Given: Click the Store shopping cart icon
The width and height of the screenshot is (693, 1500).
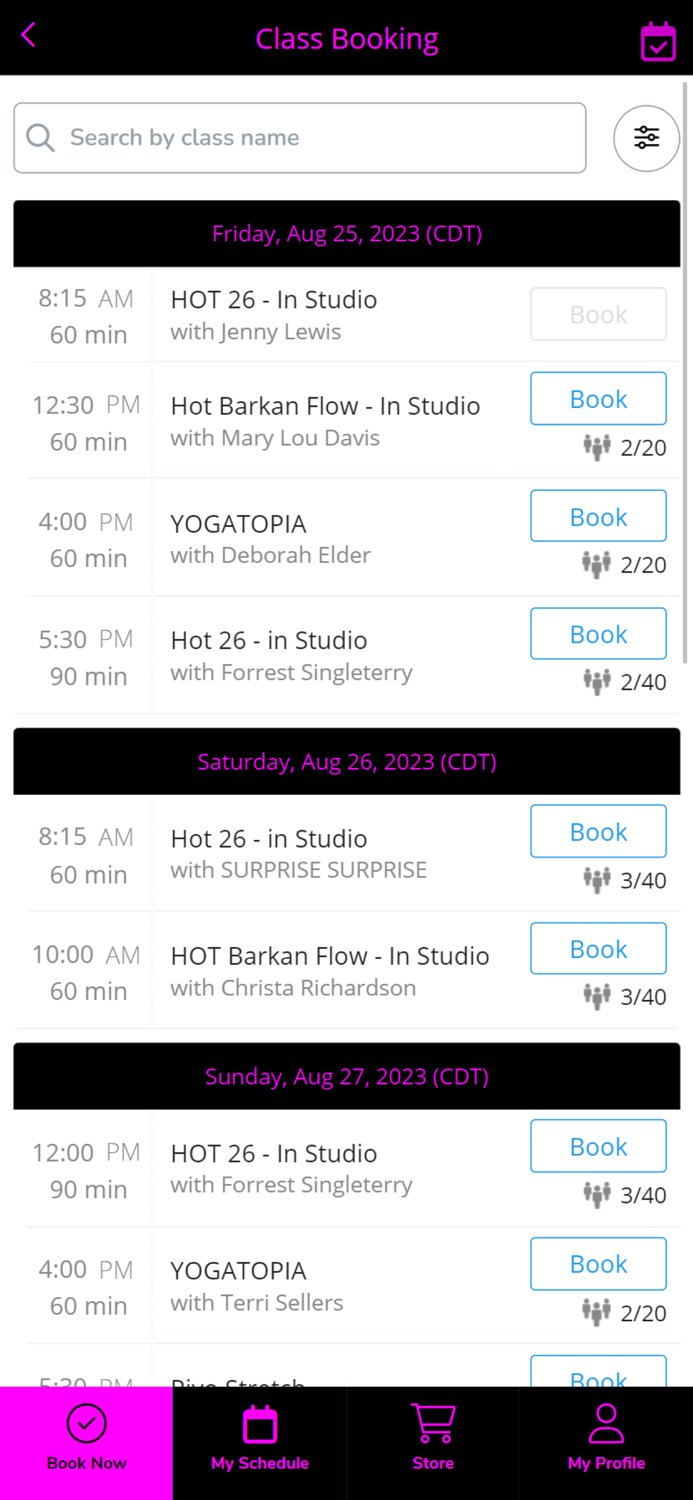Looking at the screenshot, I should click(x=432, y=1423).
